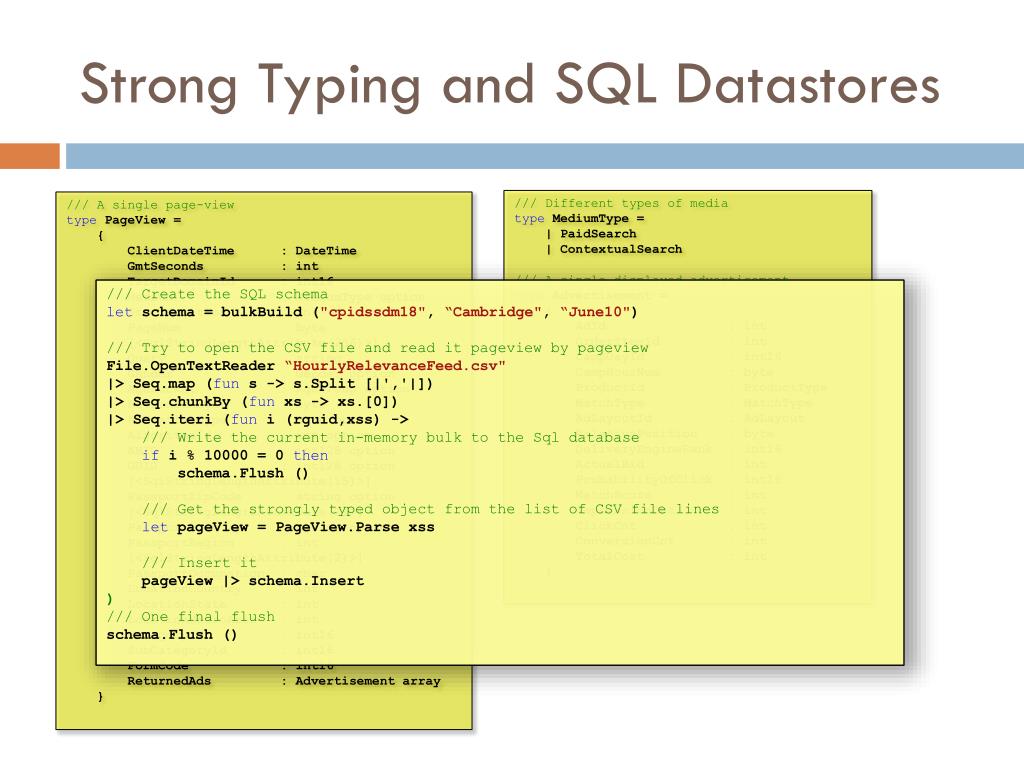Click the "|> Seq.map" pipeline line

(270, 384)
